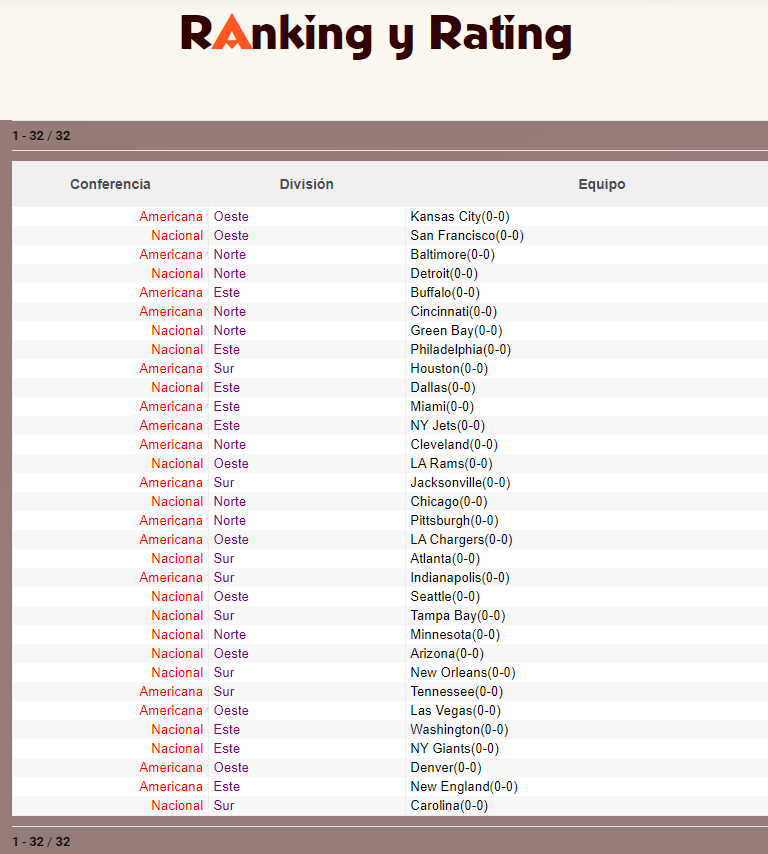Click Sur division in the Tampa Bay row
Viewport: 768px width, 854px height.
tap(224, 615)
